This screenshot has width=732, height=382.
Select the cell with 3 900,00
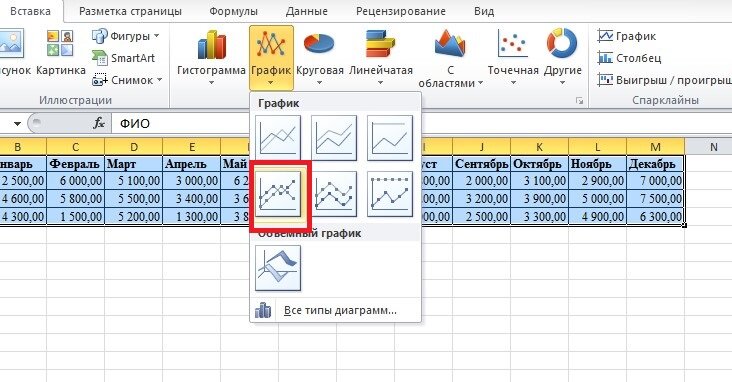(x=539, y=198)
